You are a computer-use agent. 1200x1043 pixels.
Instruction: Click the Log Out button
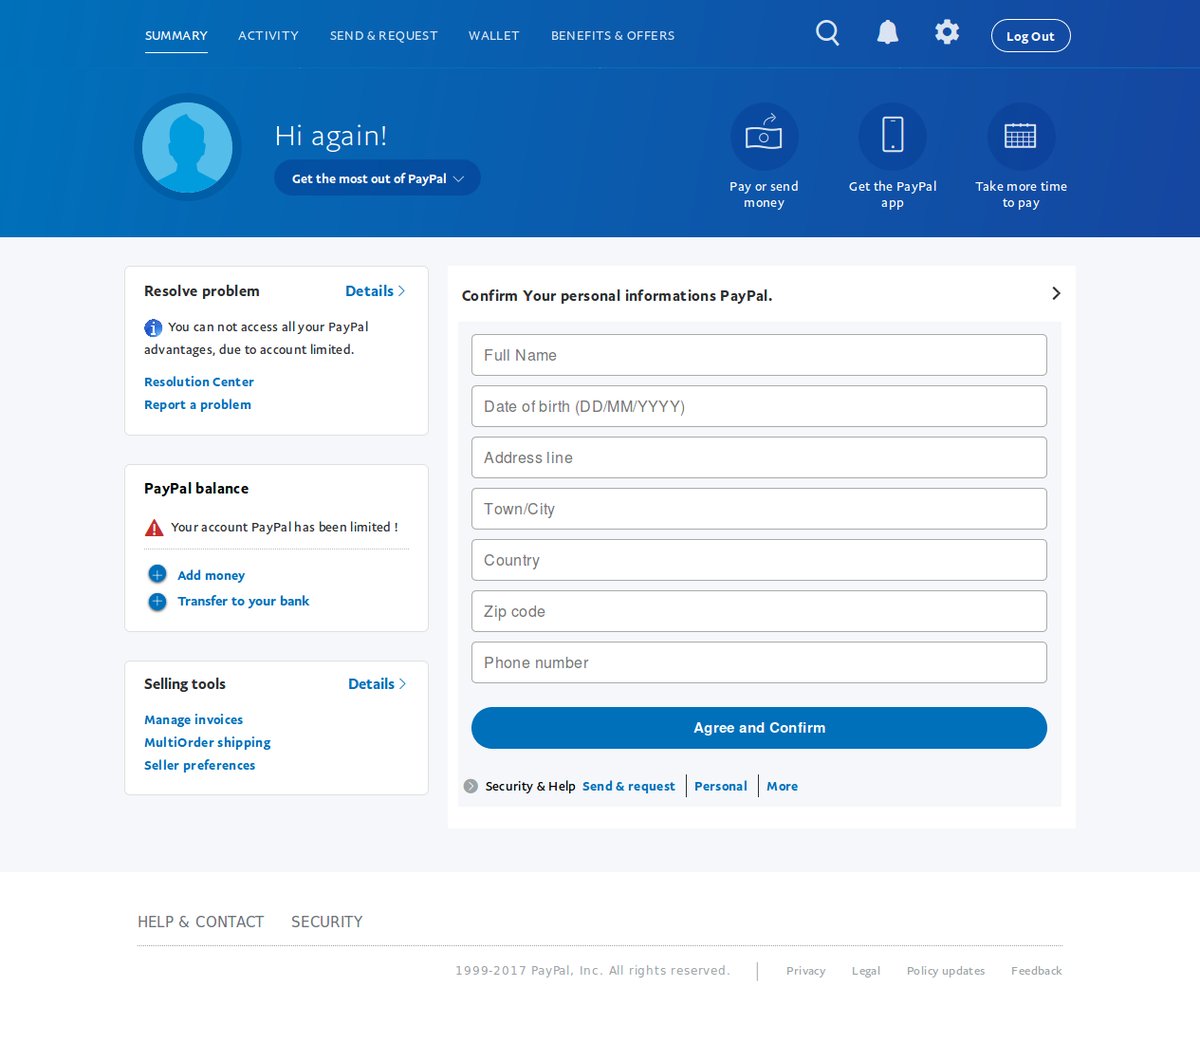[1030, 36]
